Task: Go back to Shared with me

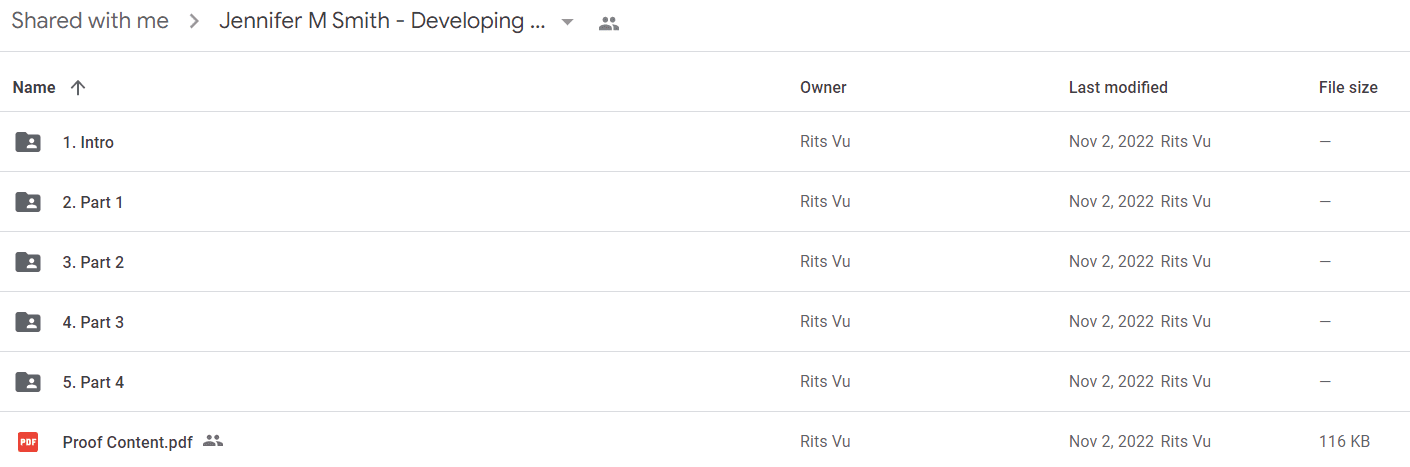Action: point(90,21)
